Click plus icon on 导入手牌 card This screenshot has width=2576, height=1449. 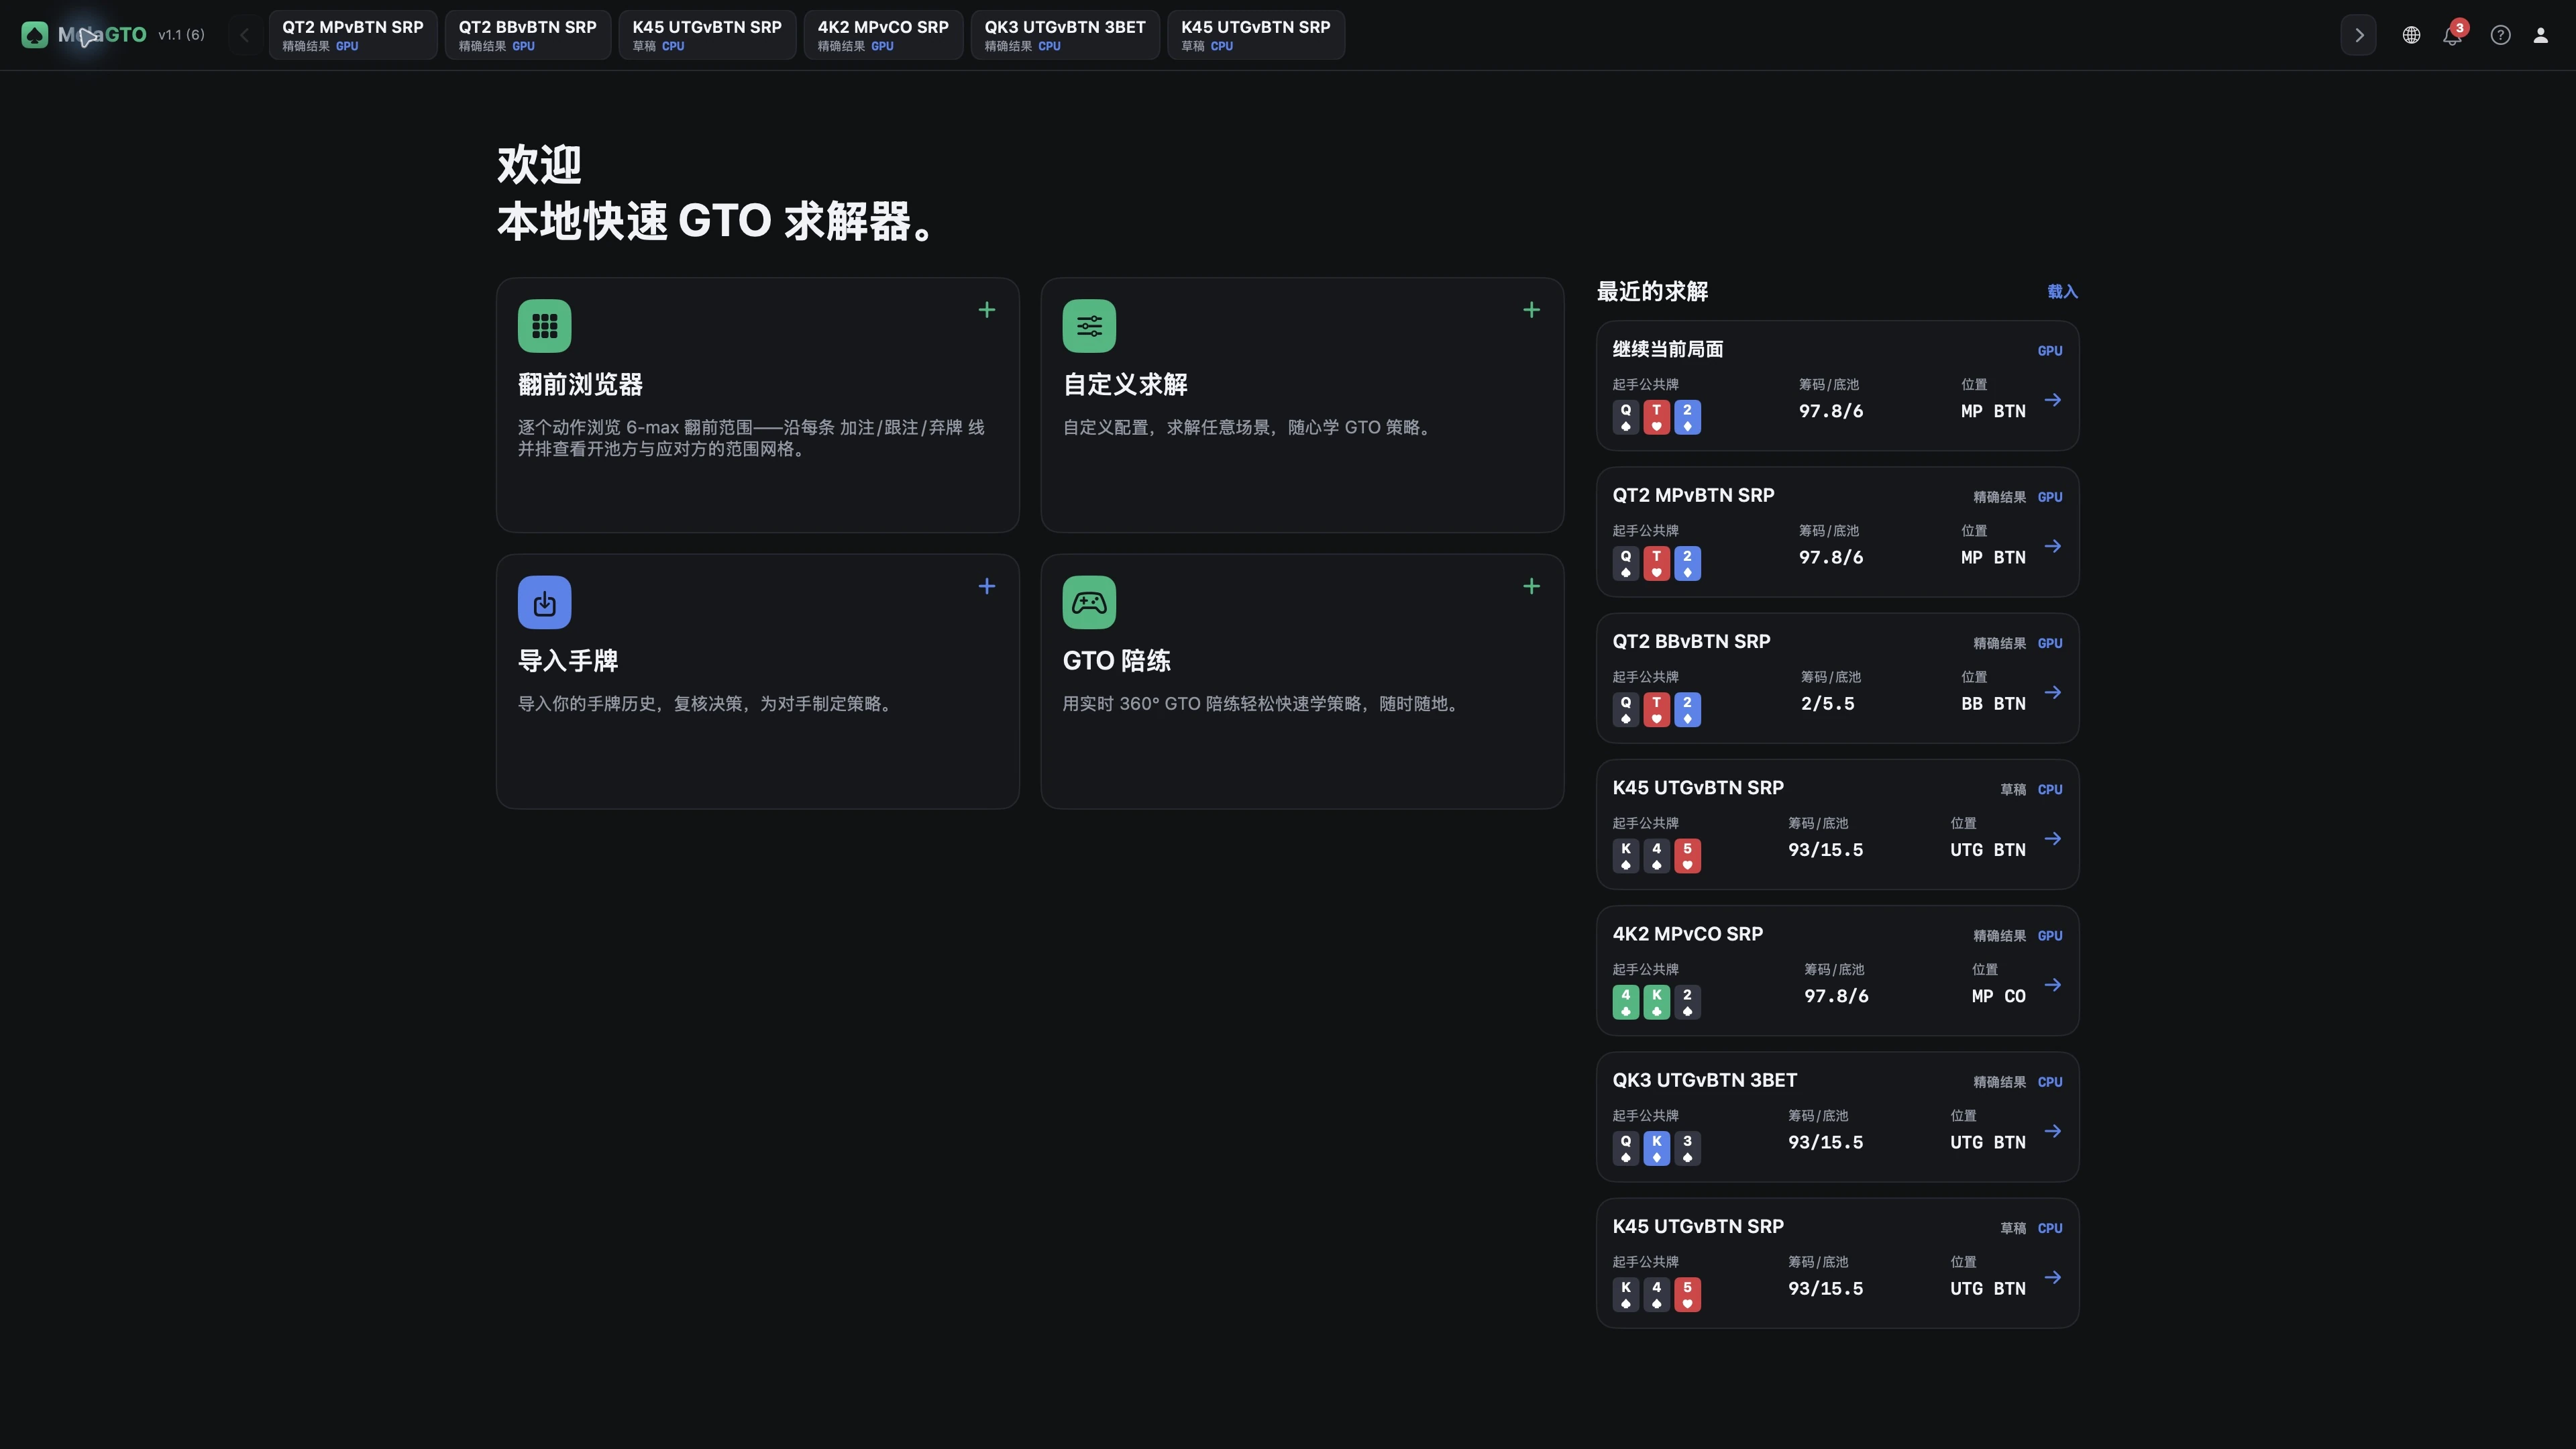[987, 586]
